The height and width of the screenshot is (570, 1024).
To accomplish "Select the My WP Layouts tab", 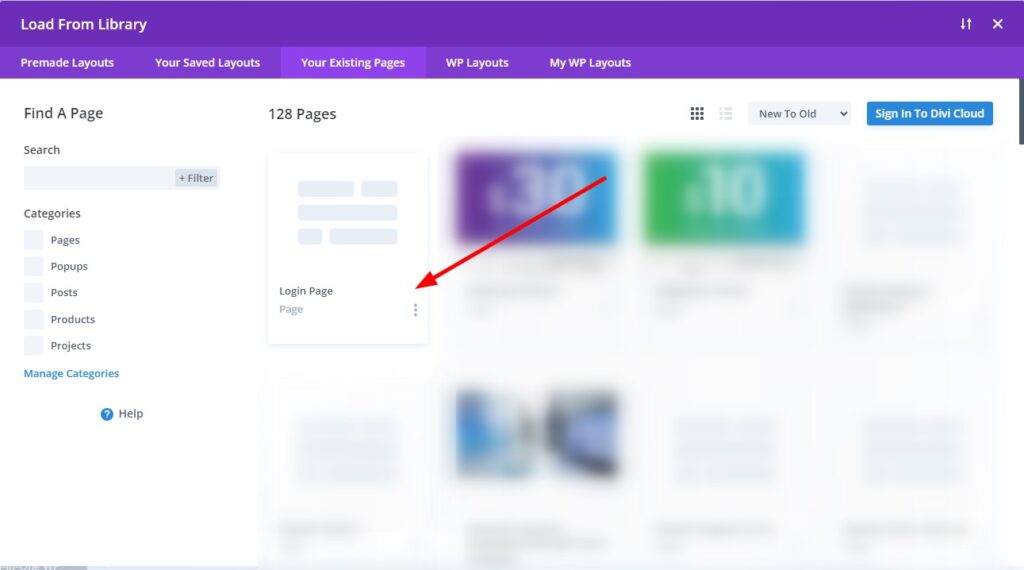I will click(590, 63).
